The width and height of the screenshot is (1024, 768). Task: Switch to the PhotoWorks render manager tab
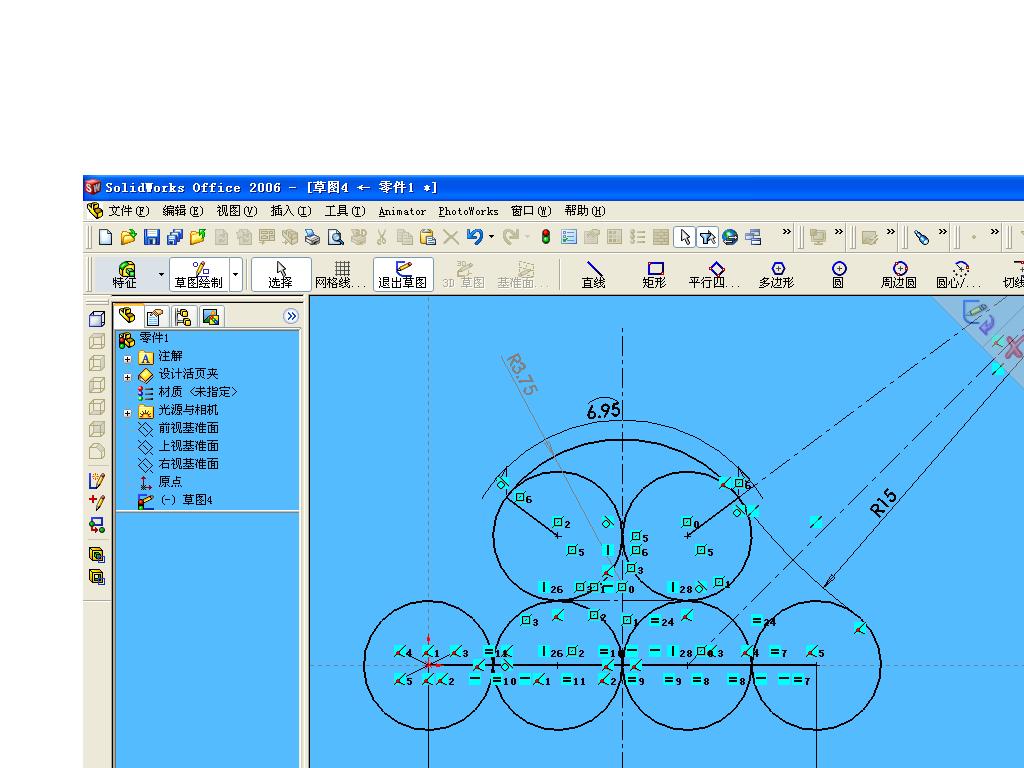211,317
